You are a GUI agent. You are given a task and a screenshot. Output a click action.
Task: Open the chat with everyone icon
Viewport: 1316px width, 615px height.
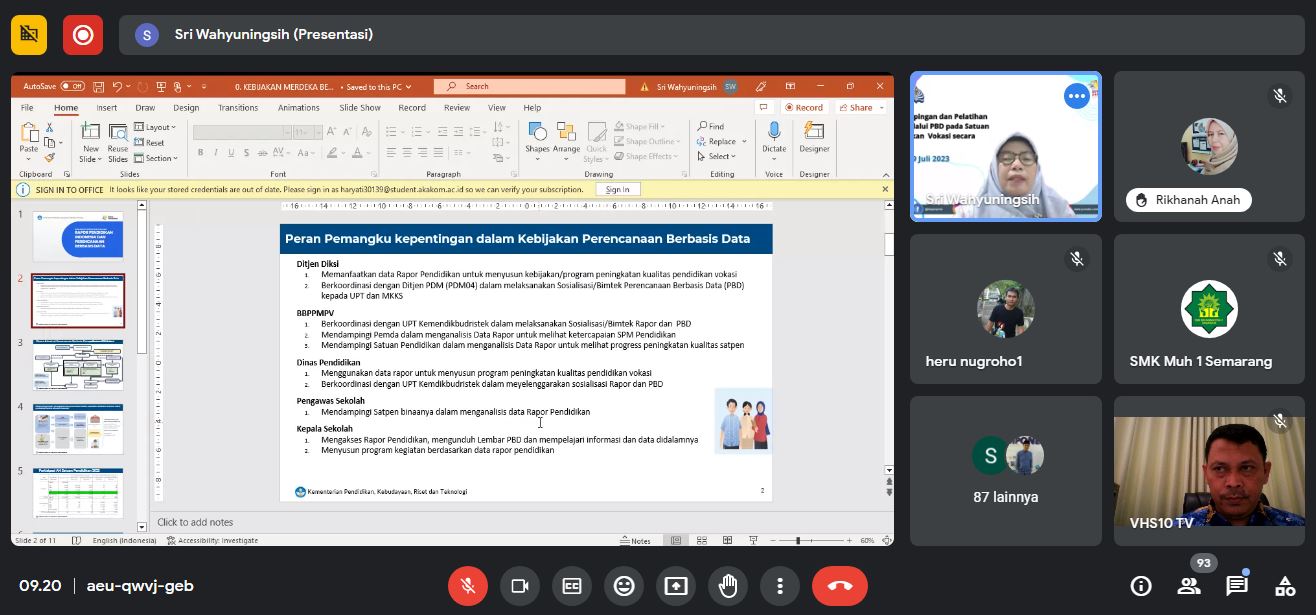point(1237,586)
